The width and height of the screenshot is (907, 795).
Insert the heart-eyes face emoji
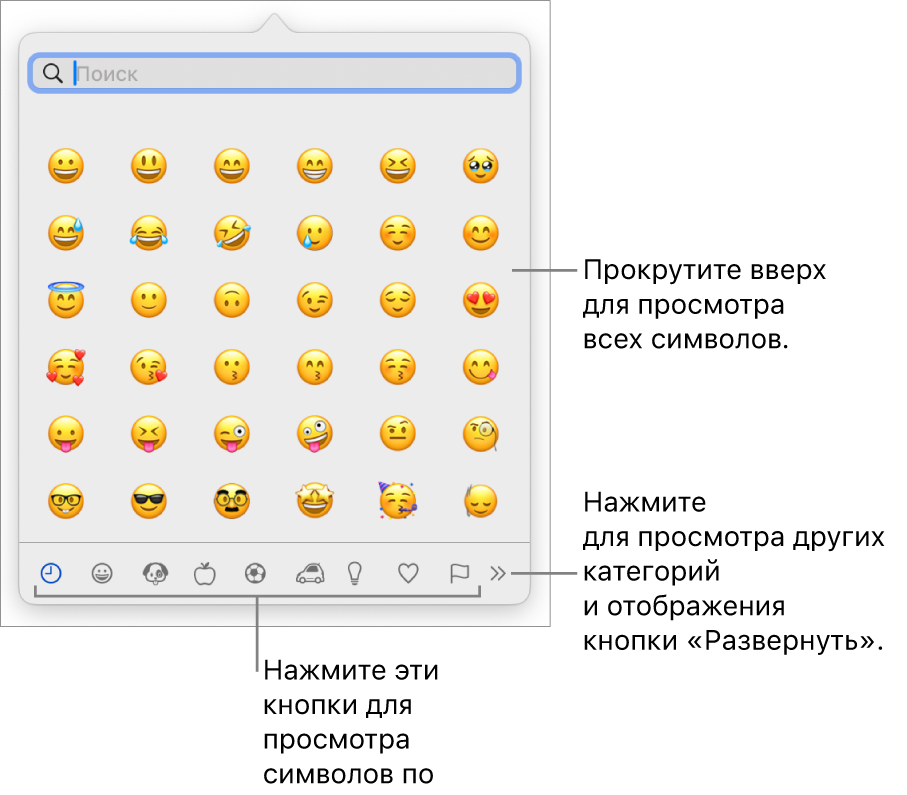(481, 300)
